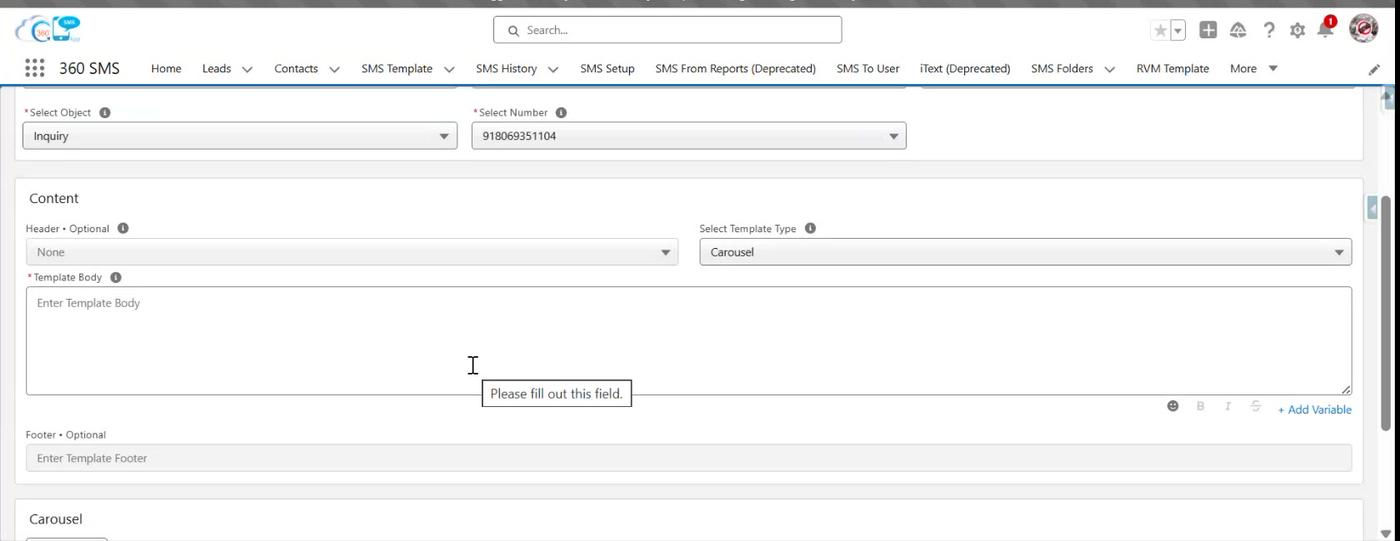Click the 360 SMS logo
This screenshot has width=1400, height=541.
[48, 29]
